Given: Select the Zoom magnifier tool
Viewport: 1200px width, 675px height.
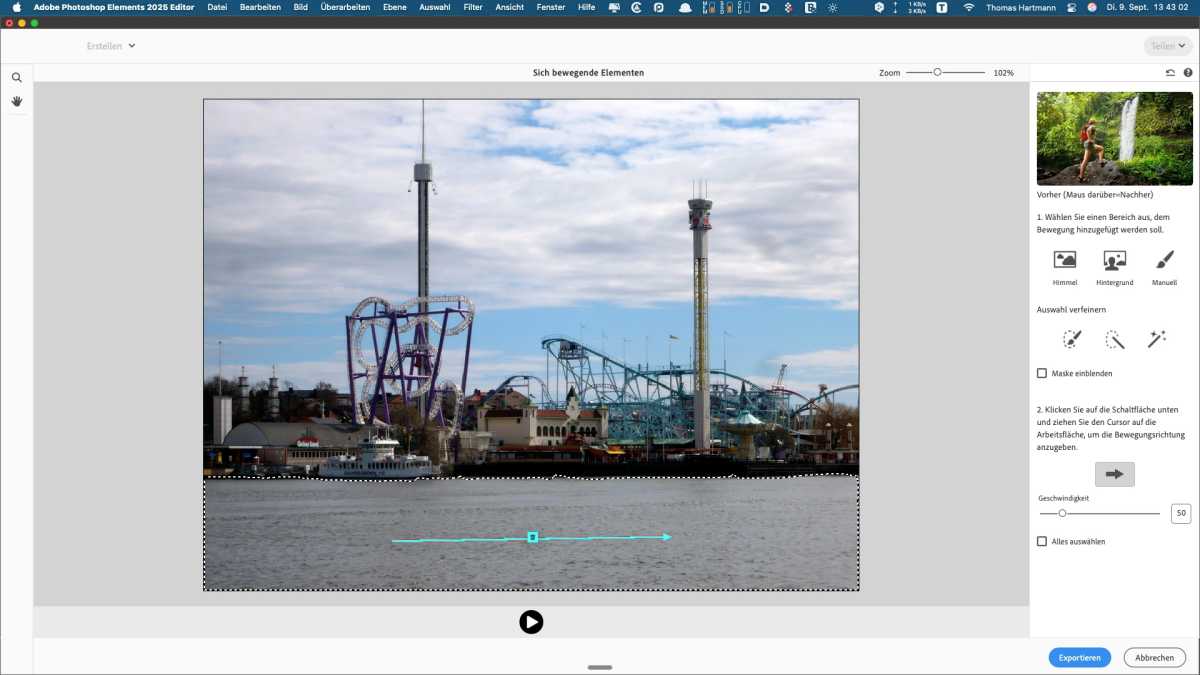Looking at the screenshot, I should [x=16, y=78].
